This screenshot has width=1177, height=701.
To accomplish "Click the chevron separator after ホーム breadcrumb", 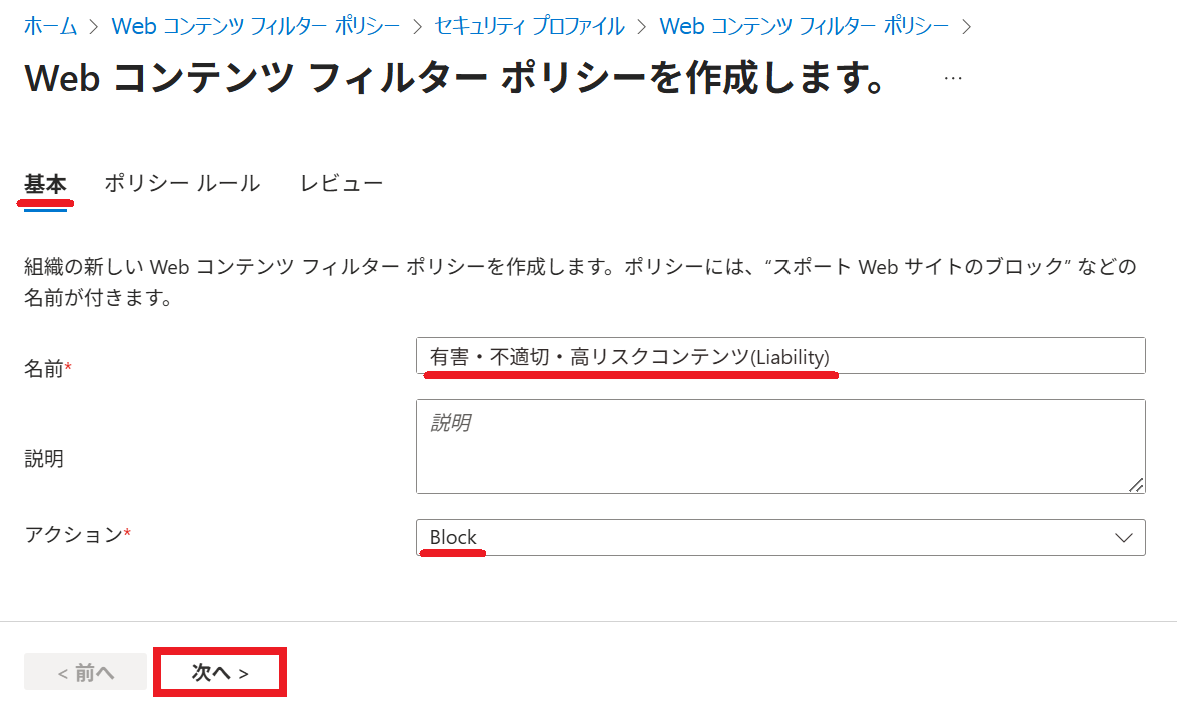I will click(94, 27).
